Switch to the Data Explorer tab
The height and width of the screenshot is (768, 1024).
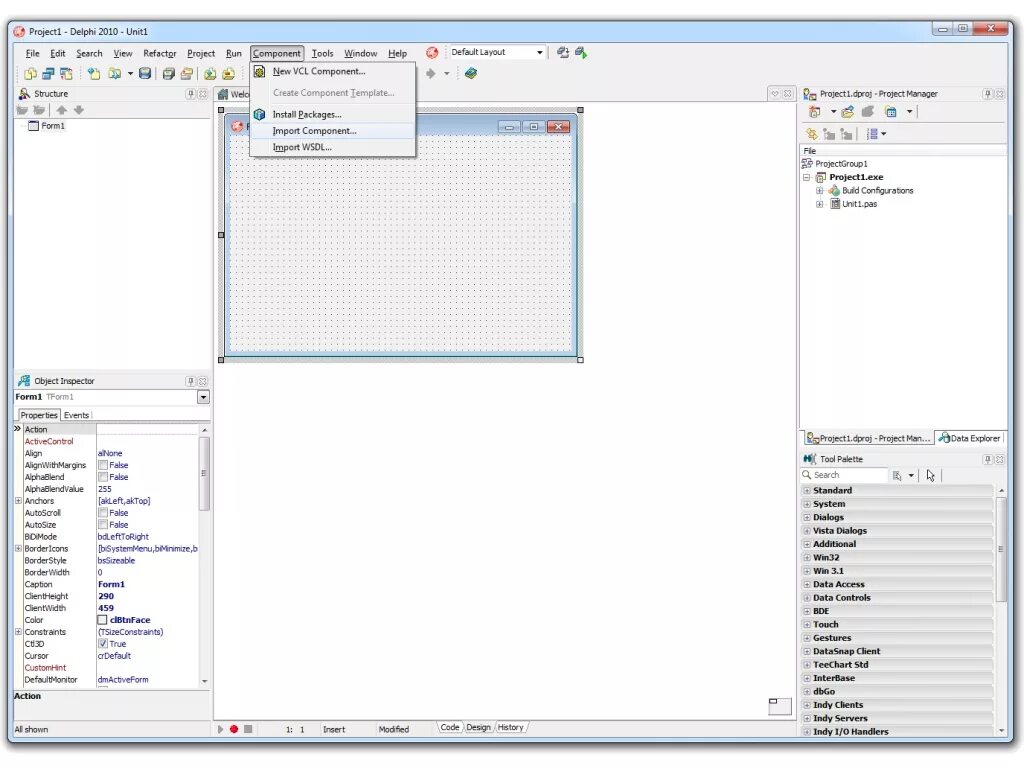(x=969, y=438)
